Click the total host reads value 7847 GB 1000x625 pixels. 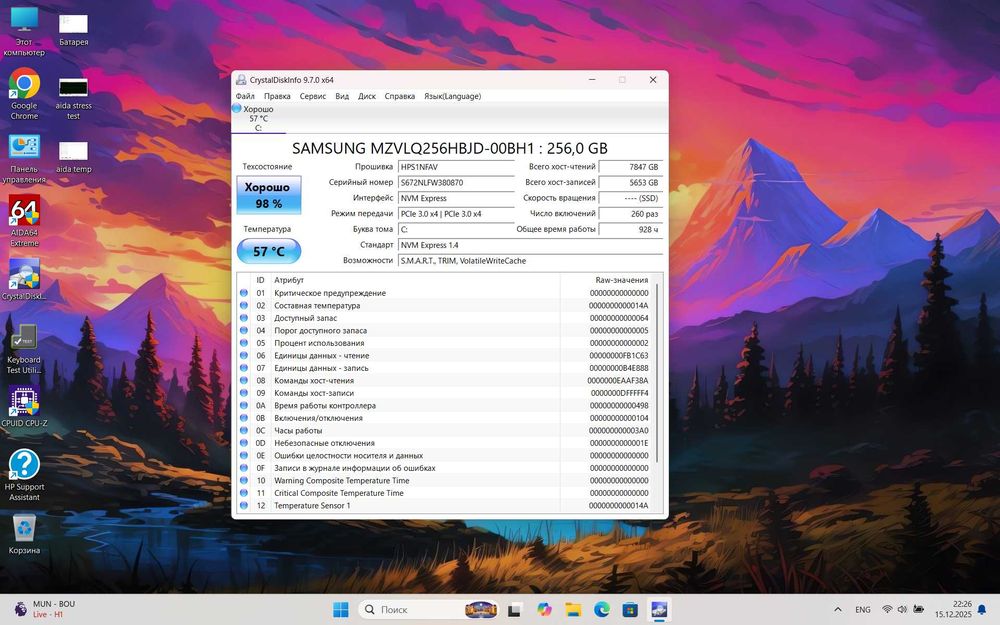(x=631, y=167)
